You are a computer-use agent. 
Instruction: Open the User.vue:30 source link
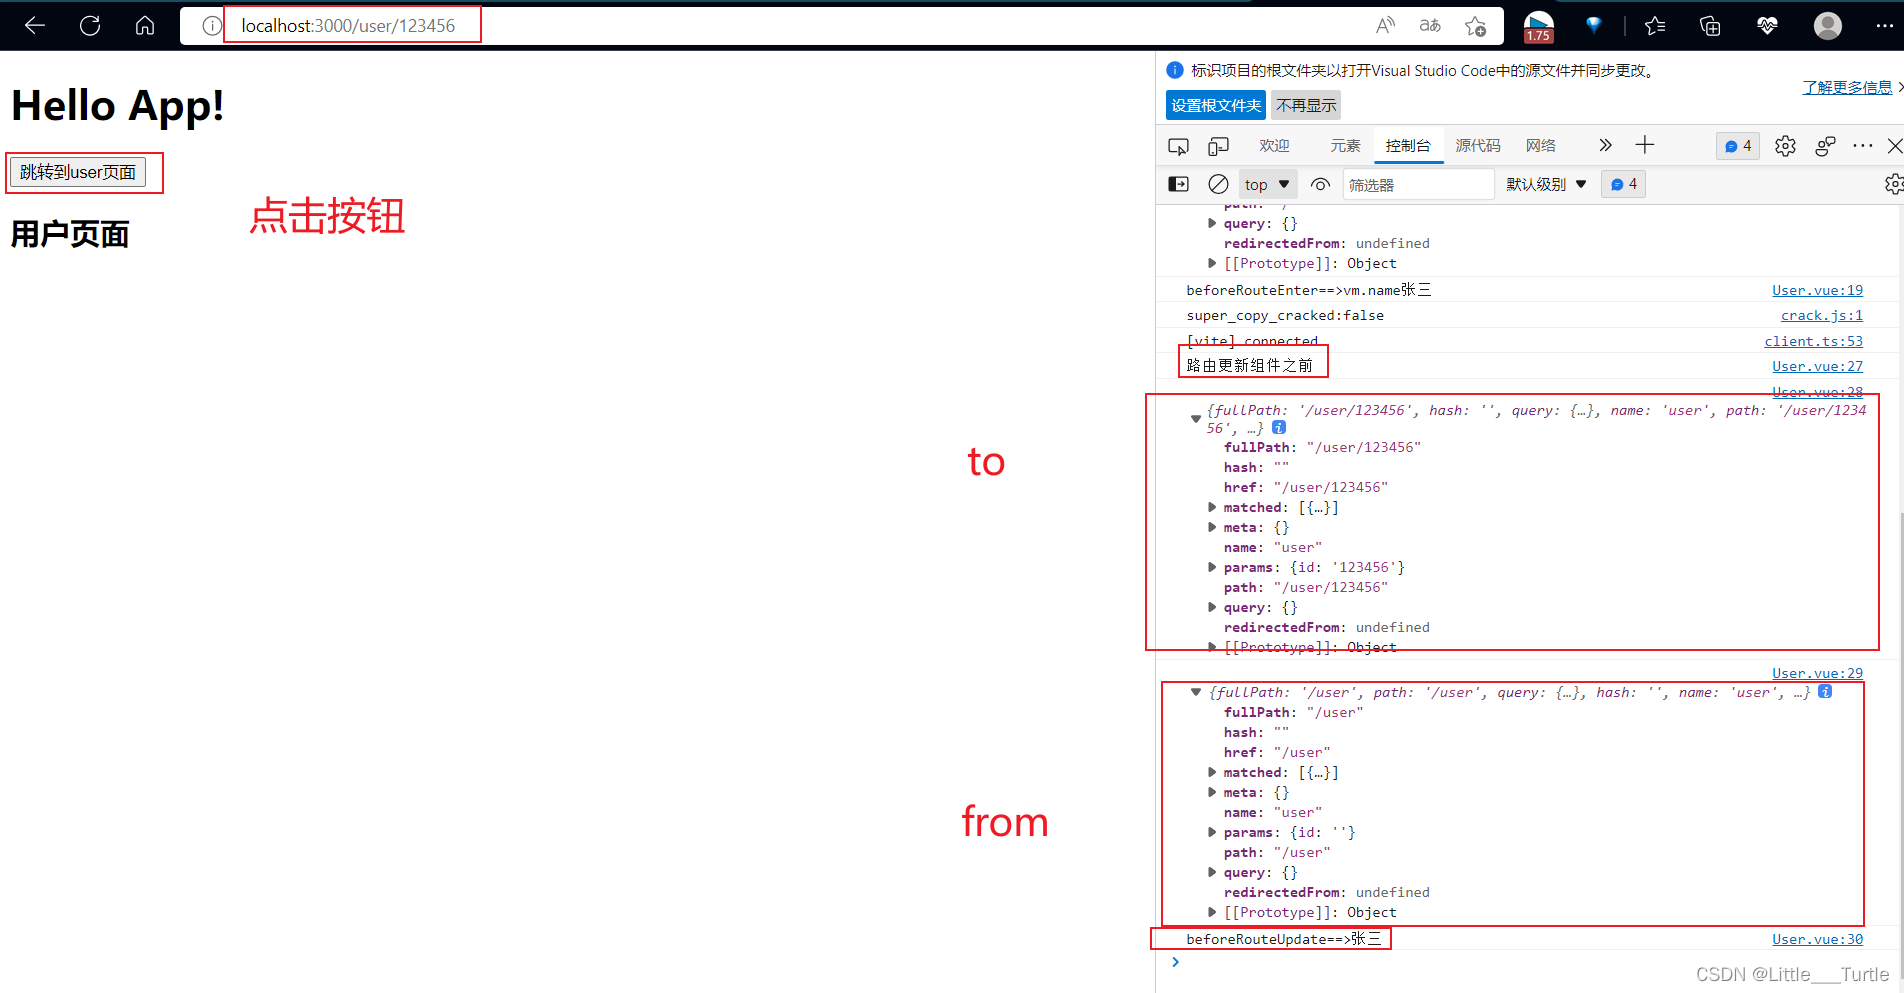point(1817,939)
